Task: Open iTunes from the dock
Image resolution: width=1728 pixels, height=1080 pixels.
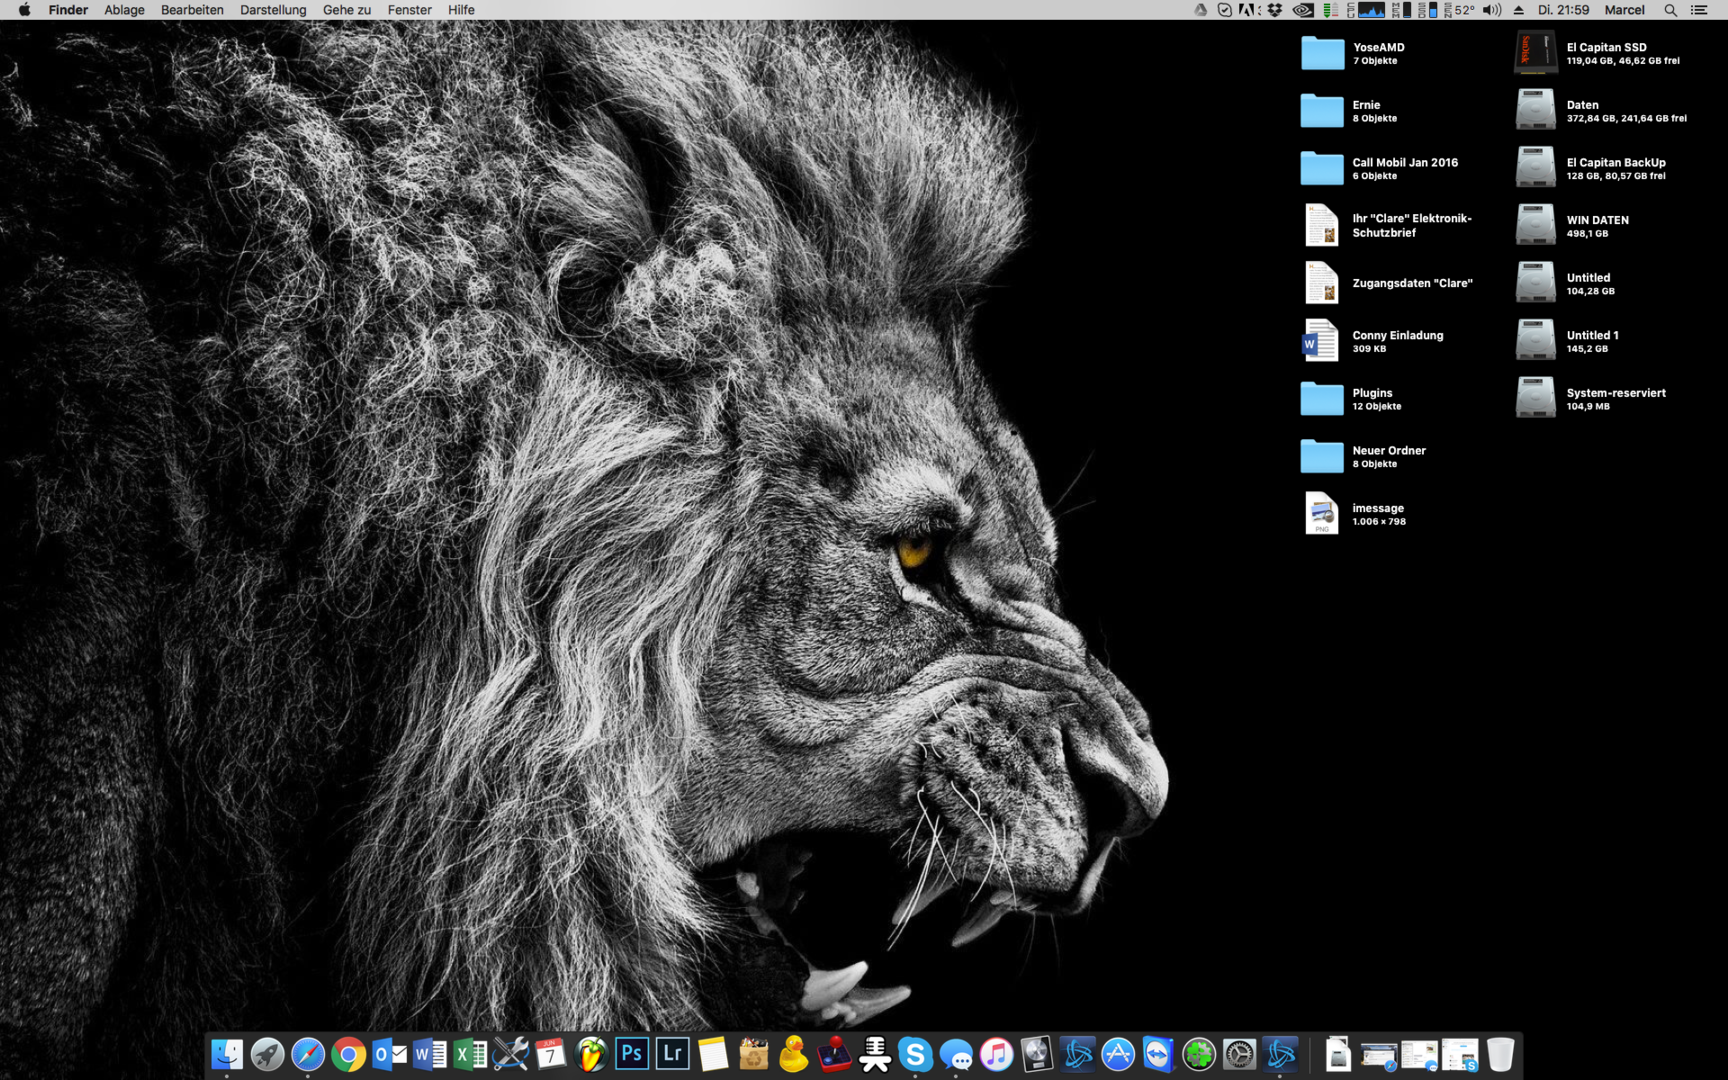Action: point(996,1054)
